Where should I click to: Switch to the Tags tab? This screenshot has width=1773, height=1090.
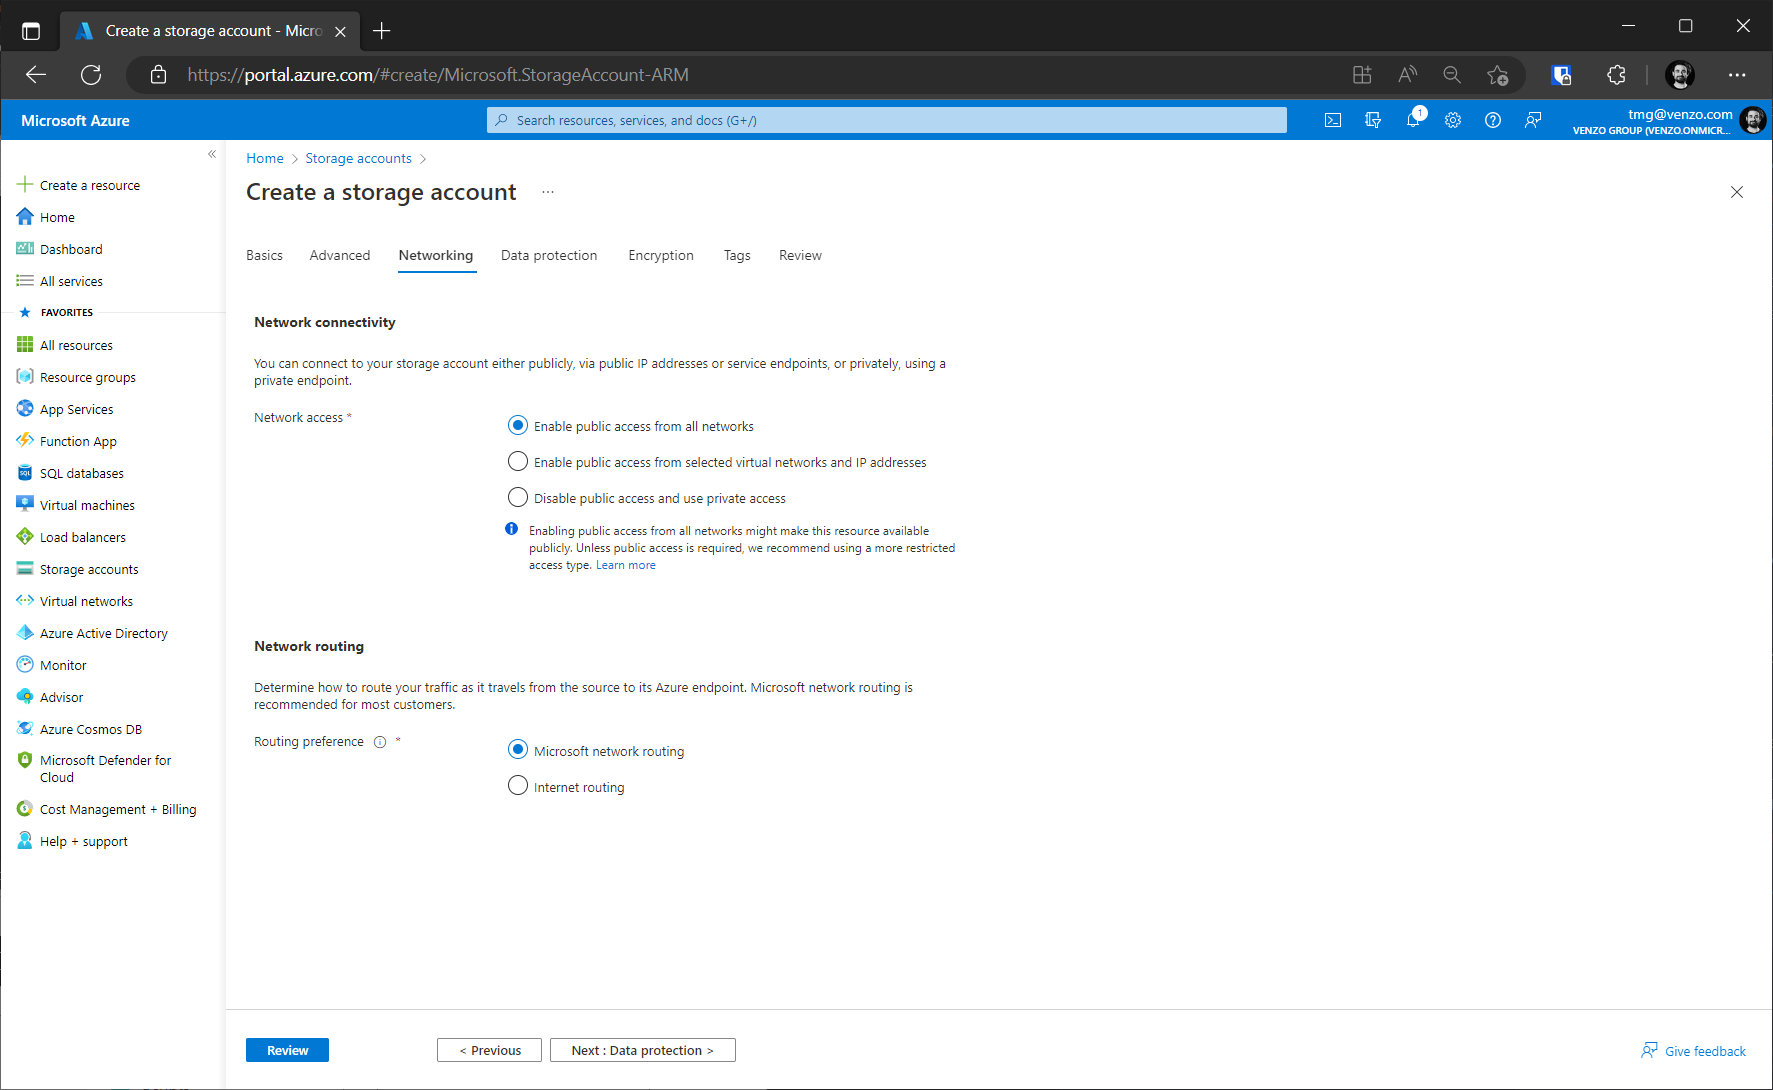click(737, 255)
